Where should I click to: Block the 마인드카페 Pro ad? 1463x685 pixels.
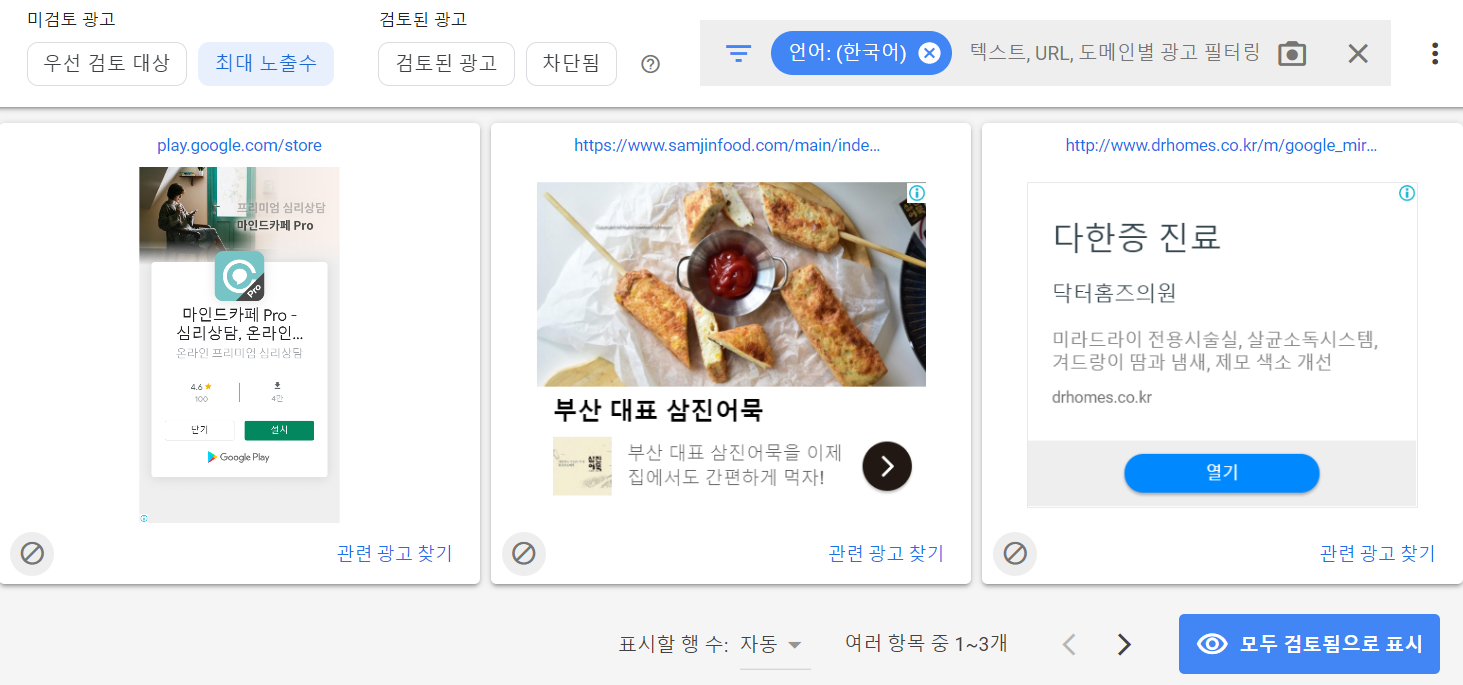pos(32,553)
